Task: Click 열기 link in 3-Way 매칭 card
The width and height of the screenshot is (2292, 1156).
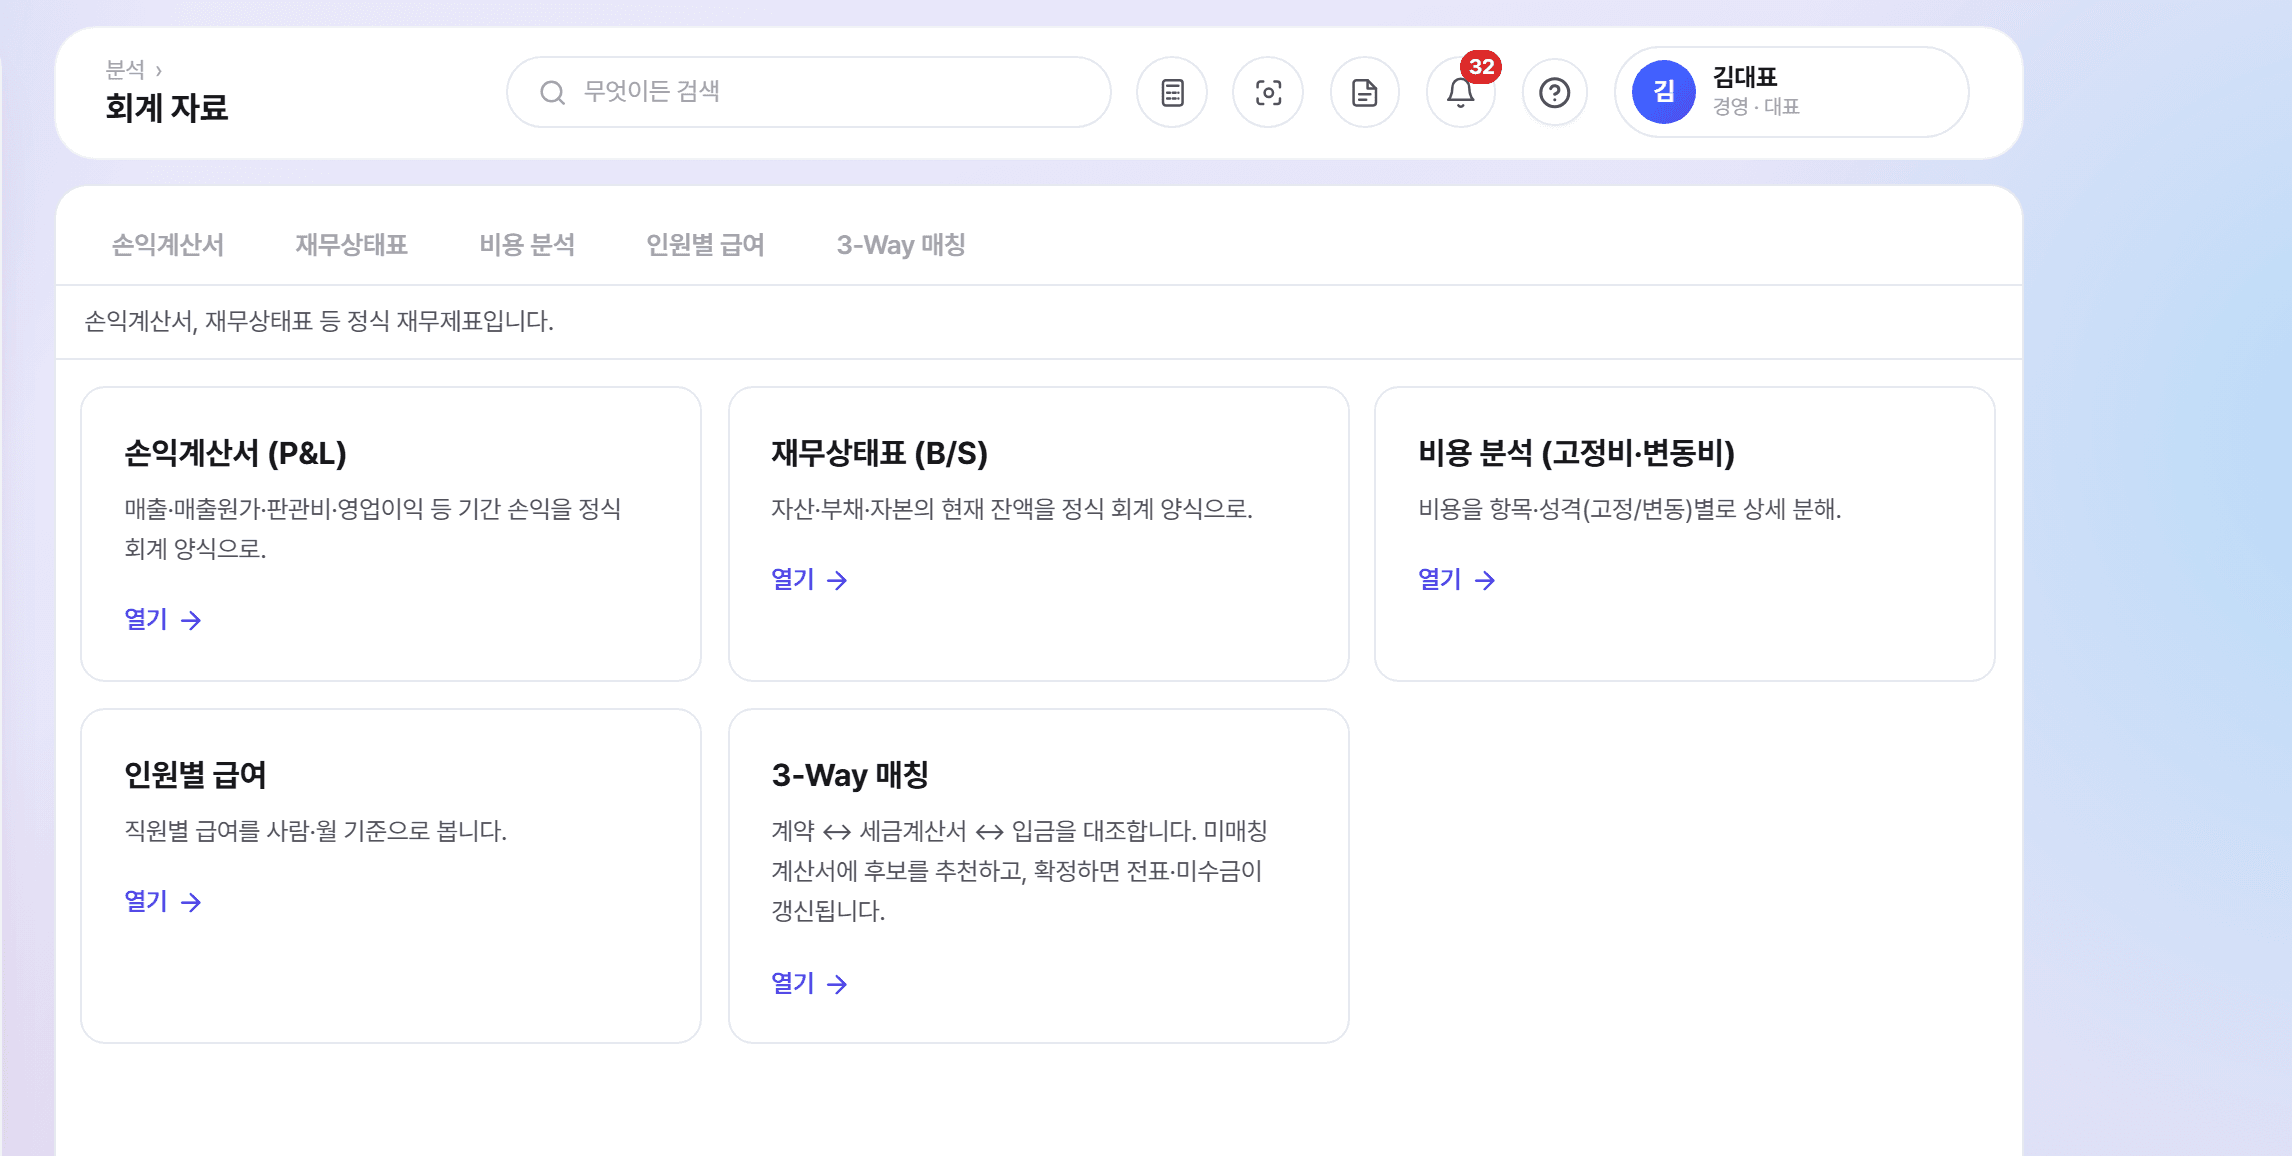Action: coord(810,984)
